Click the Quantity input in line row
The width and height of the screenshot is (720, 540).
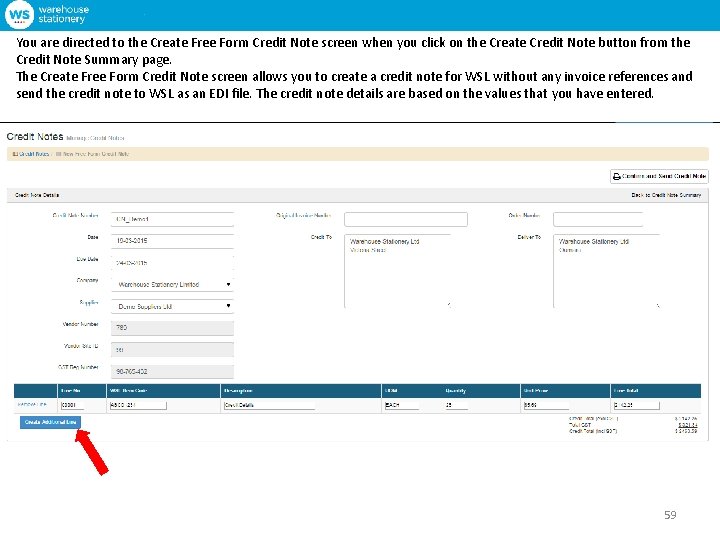456,405
